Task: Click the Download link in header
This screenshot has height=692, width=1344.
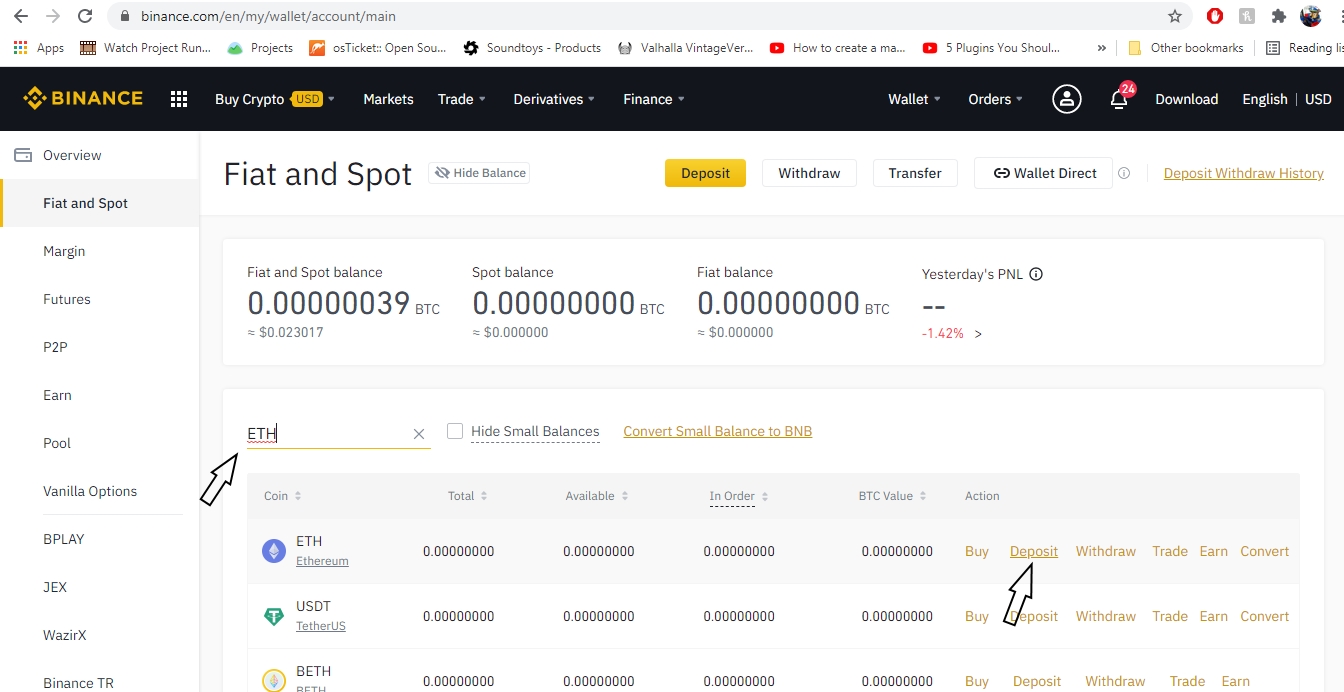Action: pos(1187,99)
